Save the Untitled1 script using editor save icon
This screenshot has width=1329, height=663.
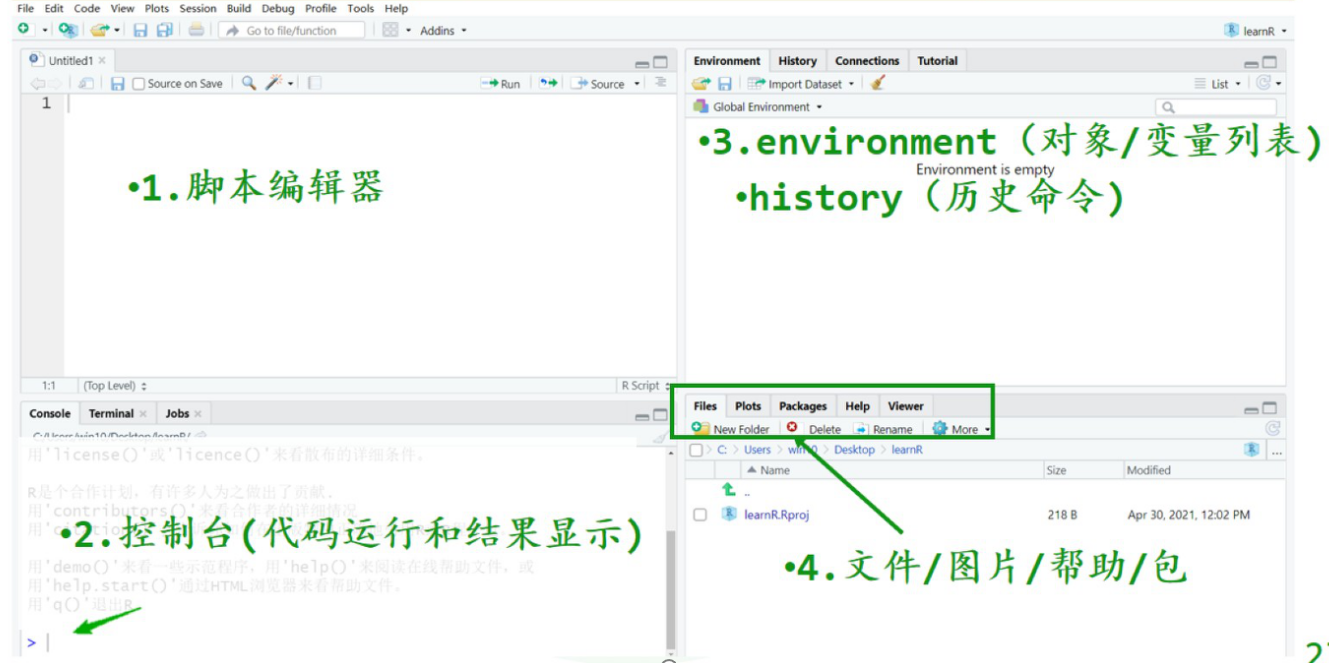[118, 84]
